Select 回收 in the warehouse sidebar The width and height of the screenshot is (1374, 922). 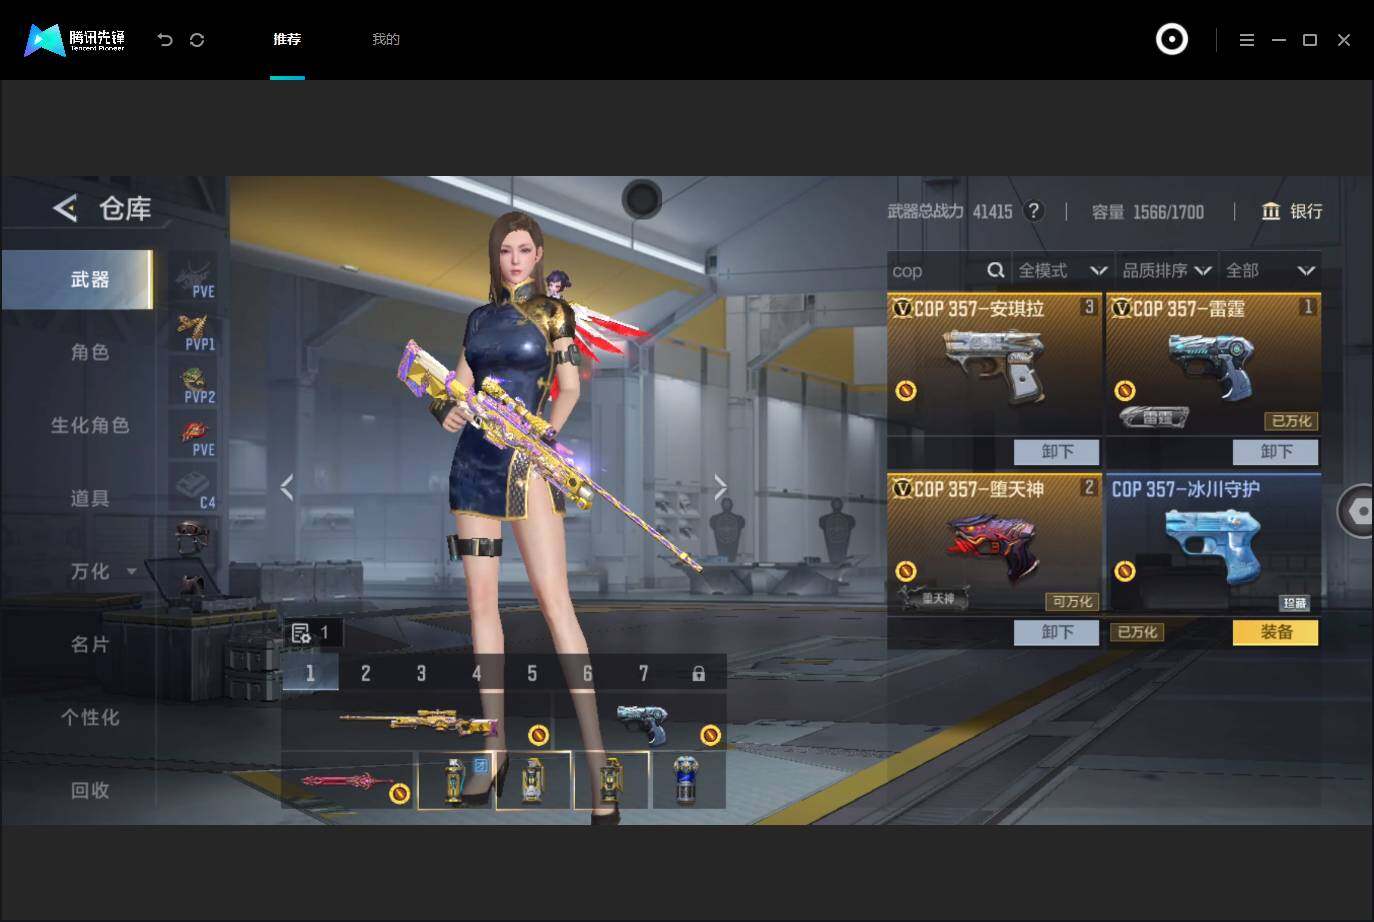coord(89,790)
